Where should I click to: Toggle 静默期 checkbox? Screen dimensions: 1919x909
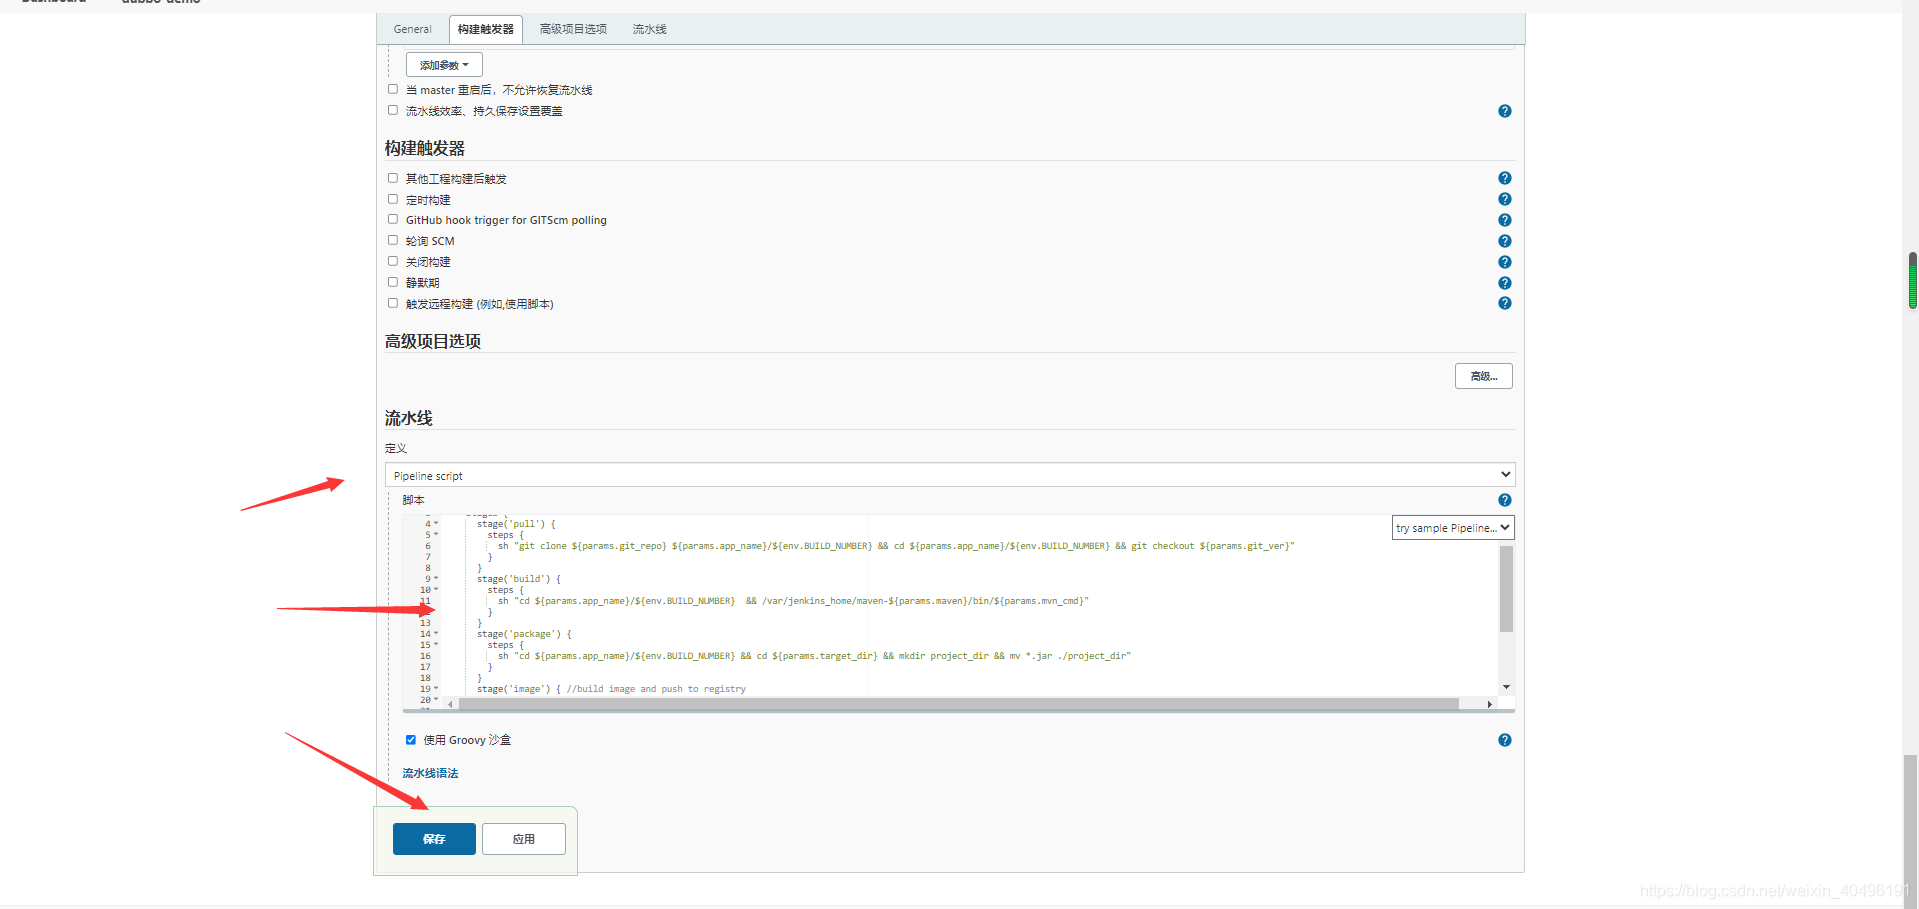393,282
